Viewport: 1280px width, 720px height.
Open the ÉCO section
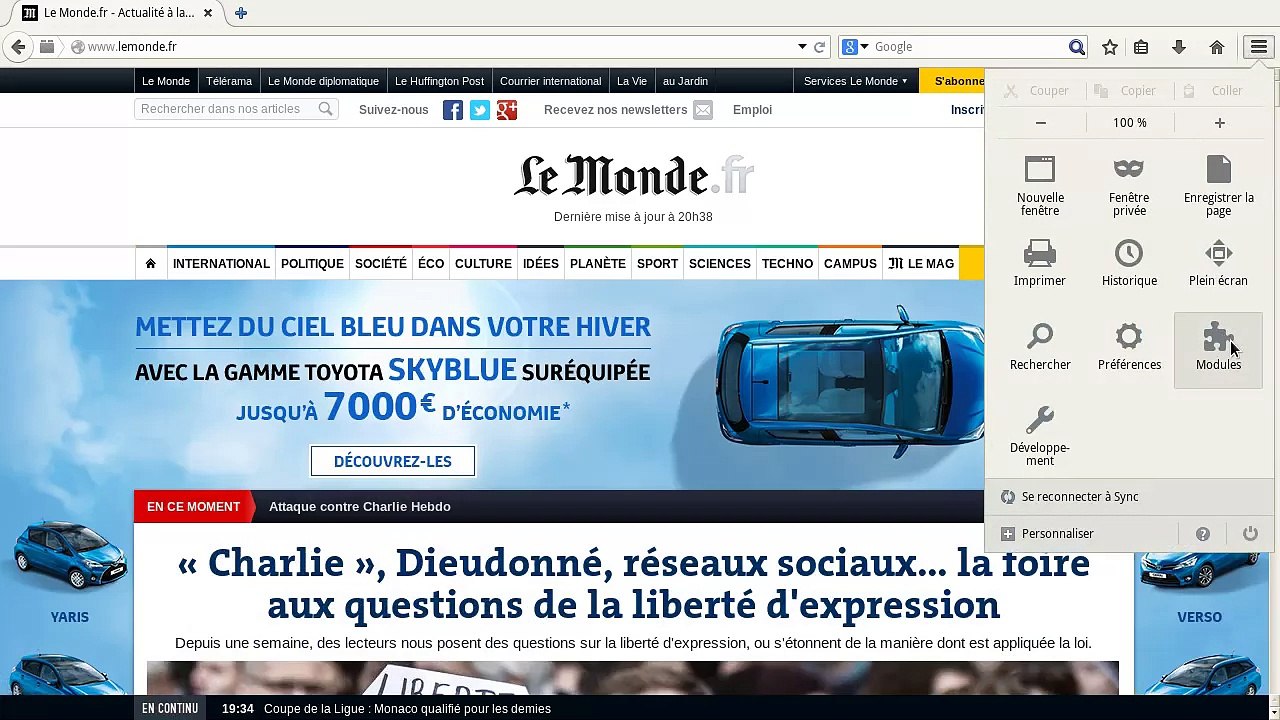[x=431, y=264]
